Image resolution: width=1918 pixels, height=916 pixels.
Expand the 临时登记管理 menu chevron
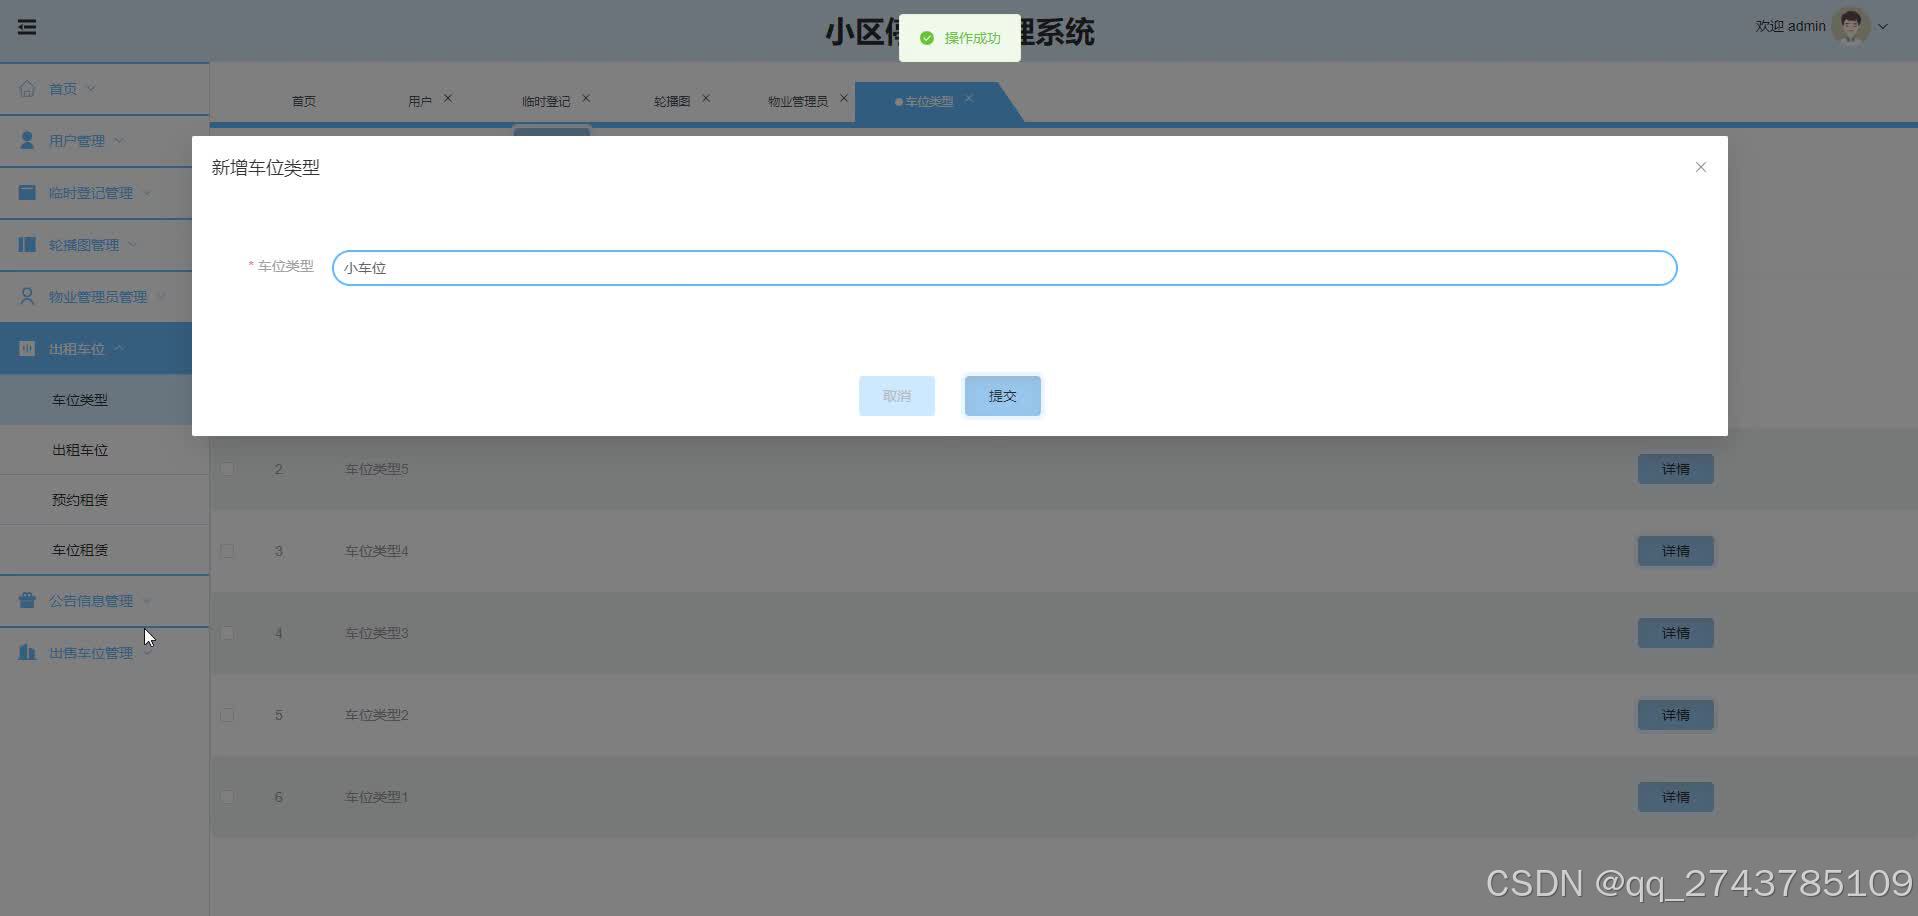coord(147,192)
